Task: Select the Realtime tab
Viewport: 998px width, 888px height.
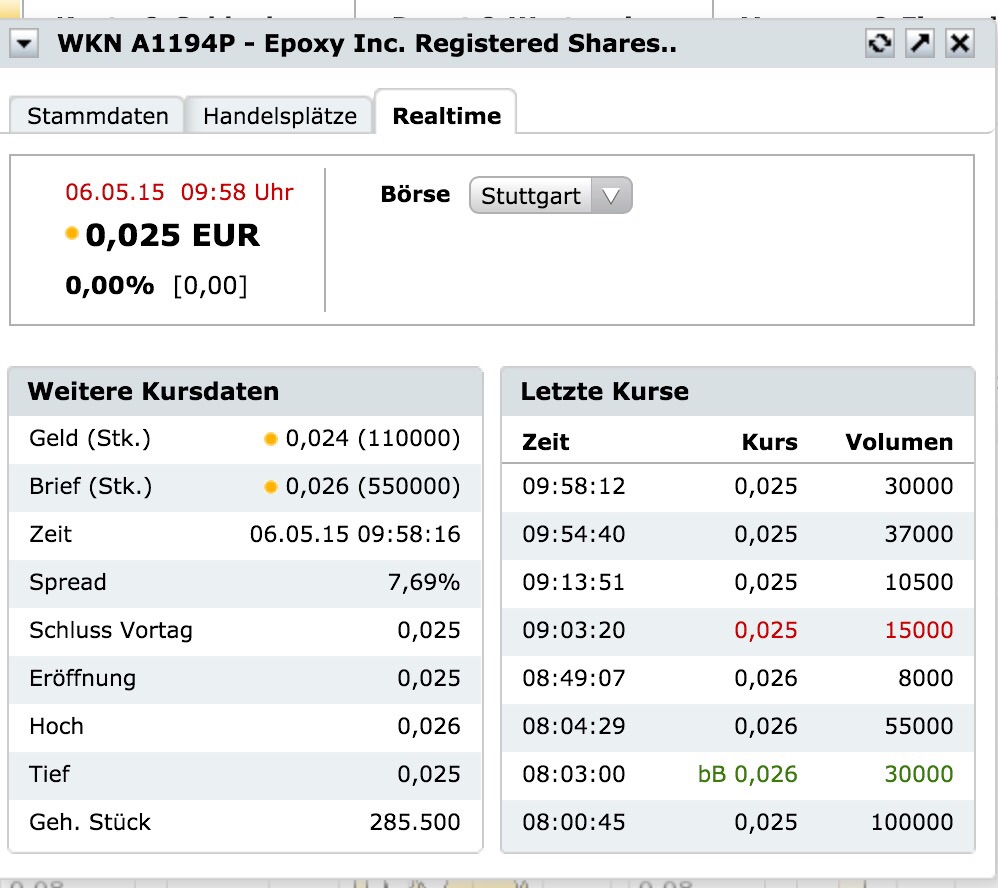Action: pos(446,116)
